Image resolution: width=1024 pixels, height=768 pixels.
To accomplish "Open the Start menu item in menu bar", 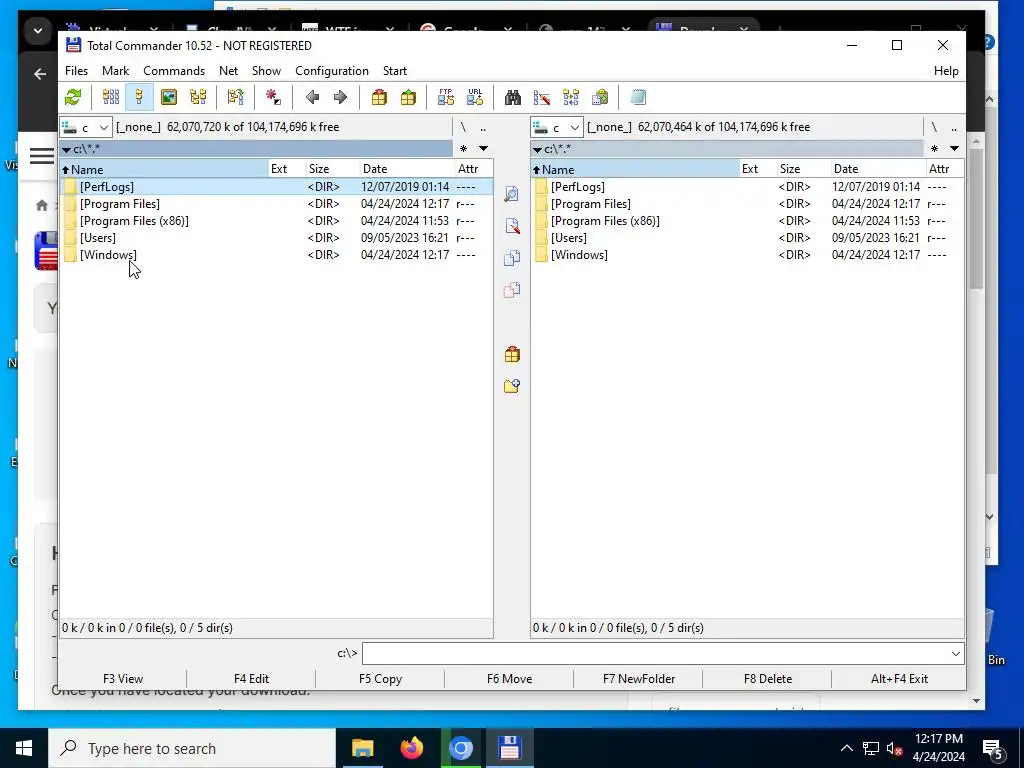I will coord(394,71).
